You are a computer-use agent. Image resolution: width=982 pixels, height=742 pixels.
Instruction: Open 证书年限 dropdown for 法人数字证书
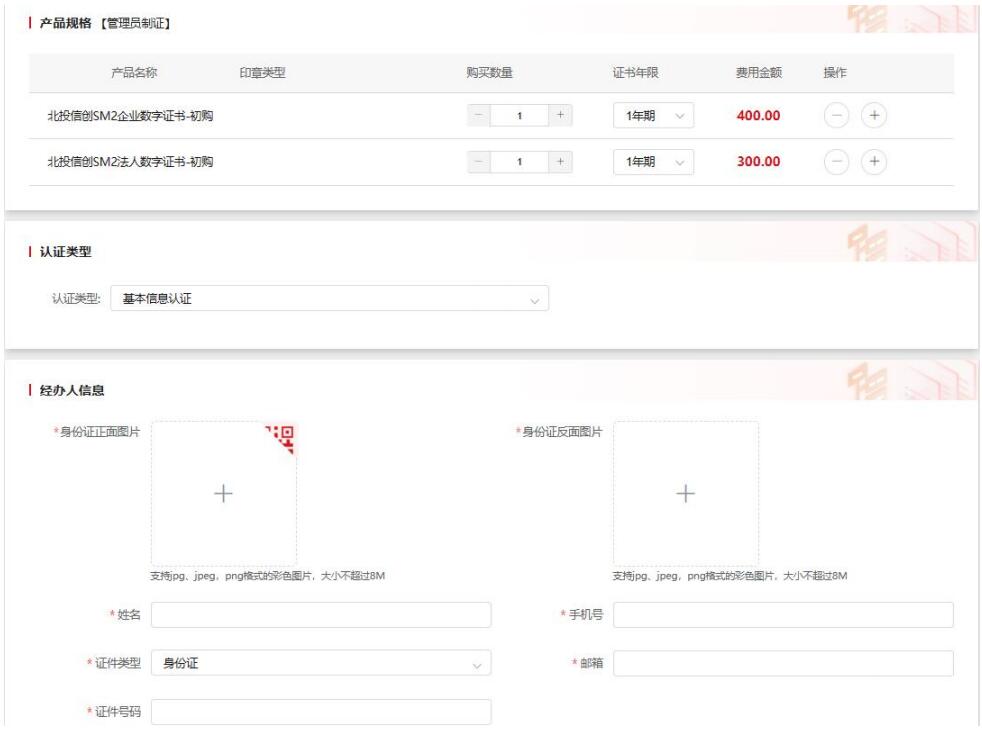[x=654, y=162]
